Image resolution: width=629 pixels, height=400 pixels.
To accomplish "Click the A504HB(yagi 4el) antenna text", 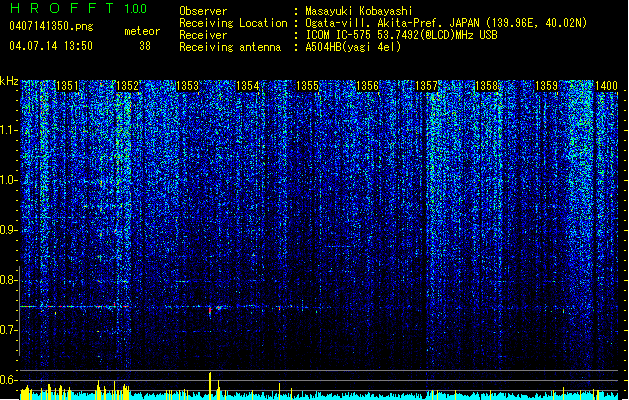I will pos(353,47).
